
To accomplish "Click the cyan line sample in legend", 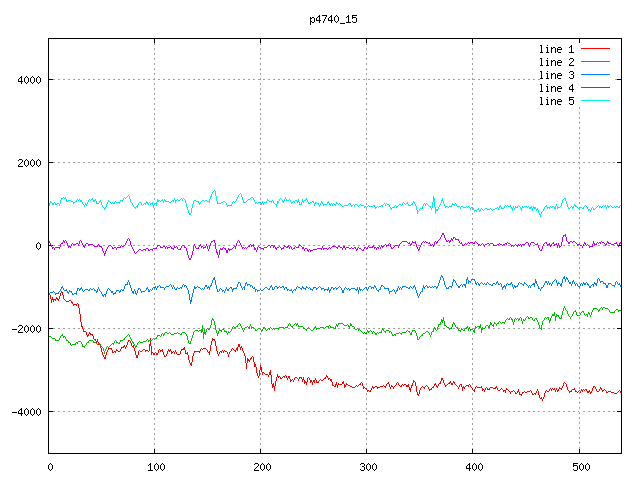I will point(596,101).
